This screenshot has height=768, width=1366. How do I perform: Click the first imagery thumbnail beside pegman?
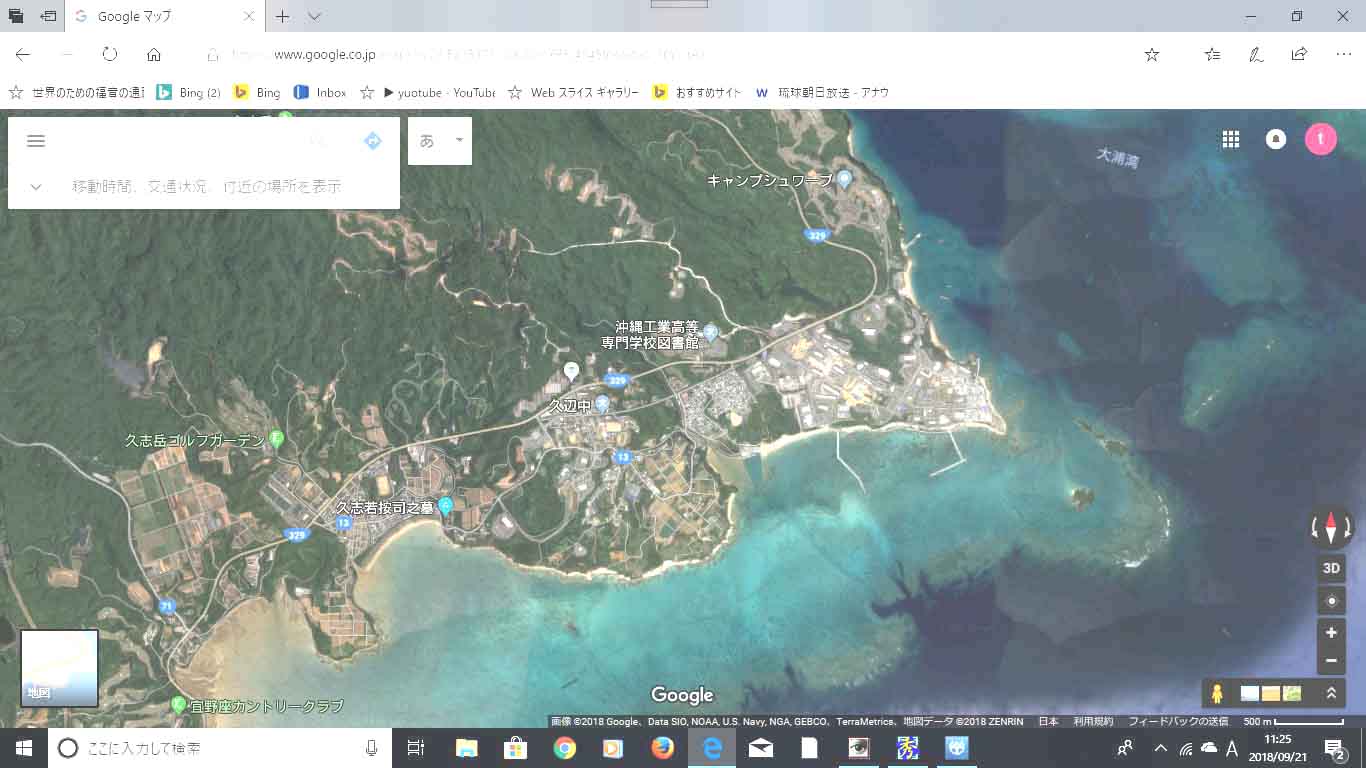(x=1249, y=693)
